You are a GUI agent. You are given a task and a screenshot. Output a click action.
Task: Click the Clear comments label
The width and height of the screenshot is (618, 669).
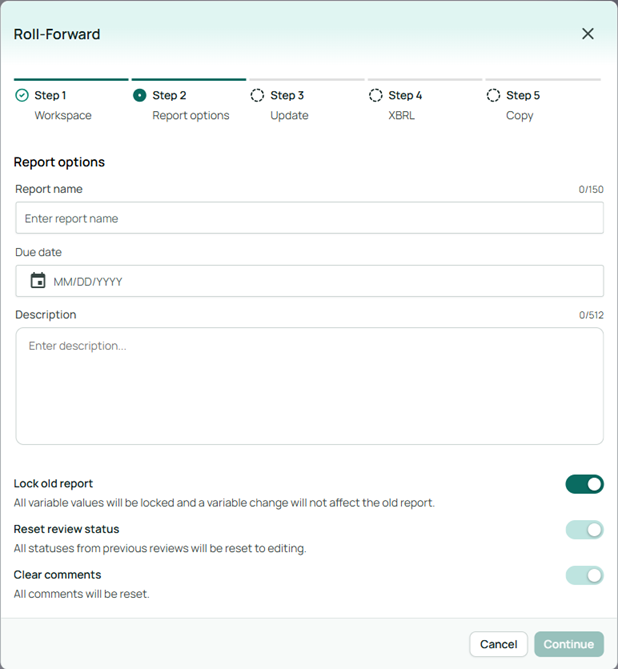(x=57, y=575)
